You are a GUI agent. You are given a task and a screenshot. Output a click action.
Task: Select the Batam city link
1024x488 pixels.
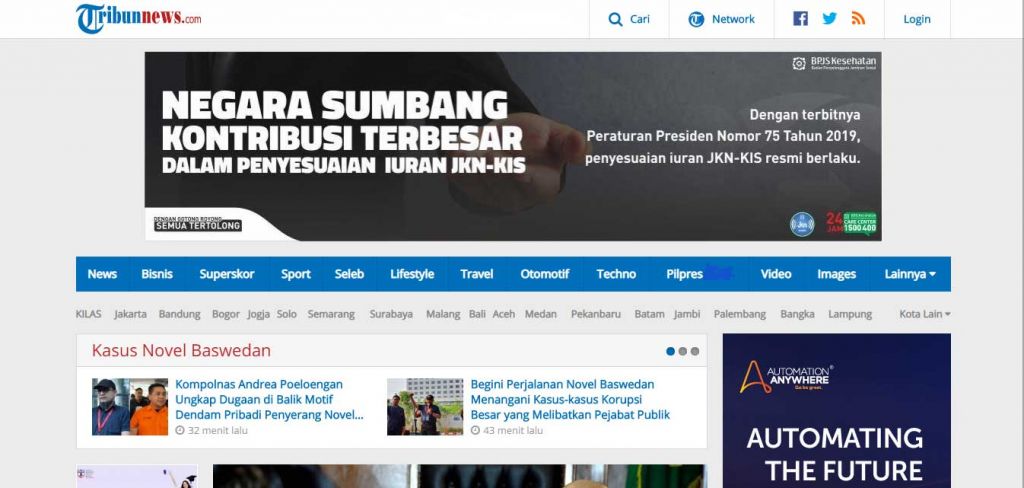[649, 314]
